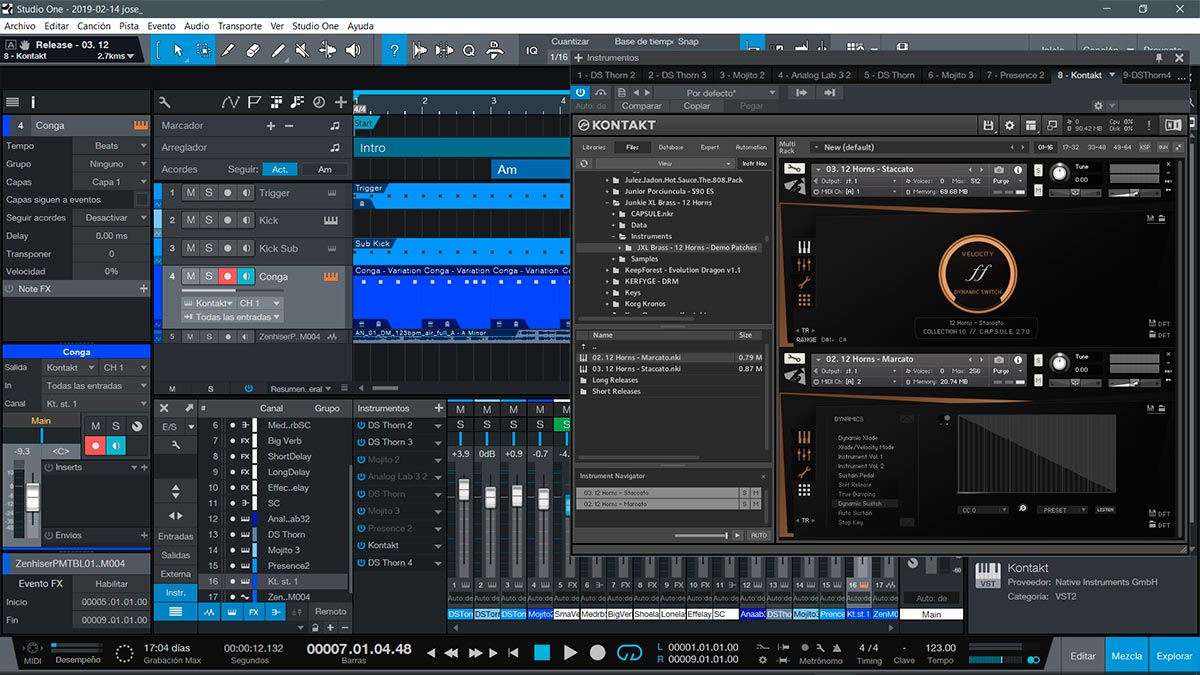Switch to the '4 - Analog Lab 3 2' tab

click(814, 75)
